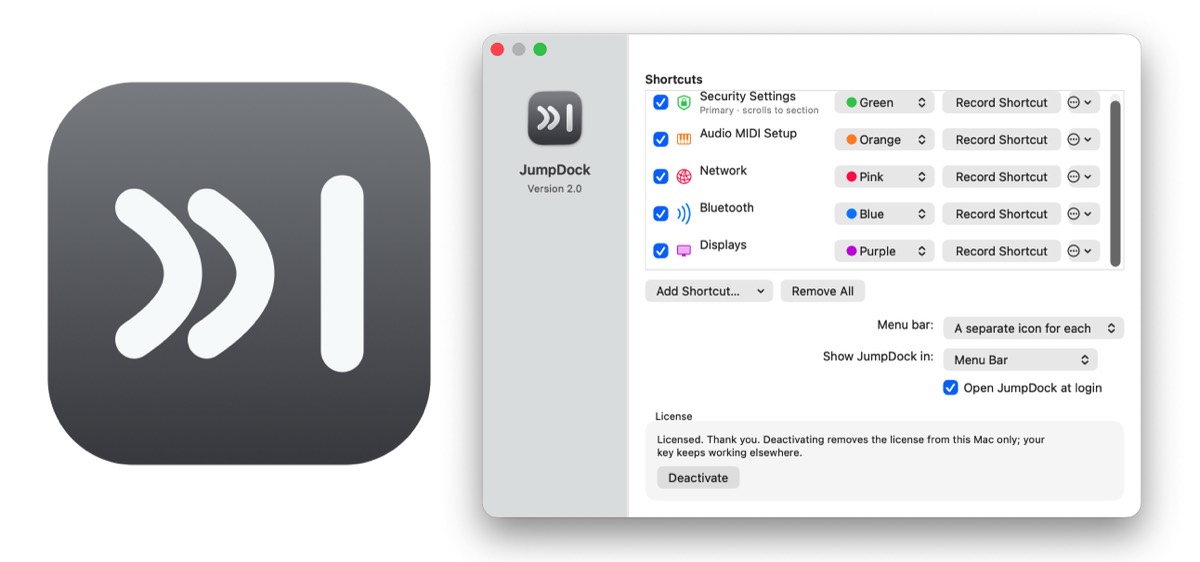Viewport: 1200px width, 562px height.
Task: Click the large JumpDock app icon artwork
Action: 239,273
